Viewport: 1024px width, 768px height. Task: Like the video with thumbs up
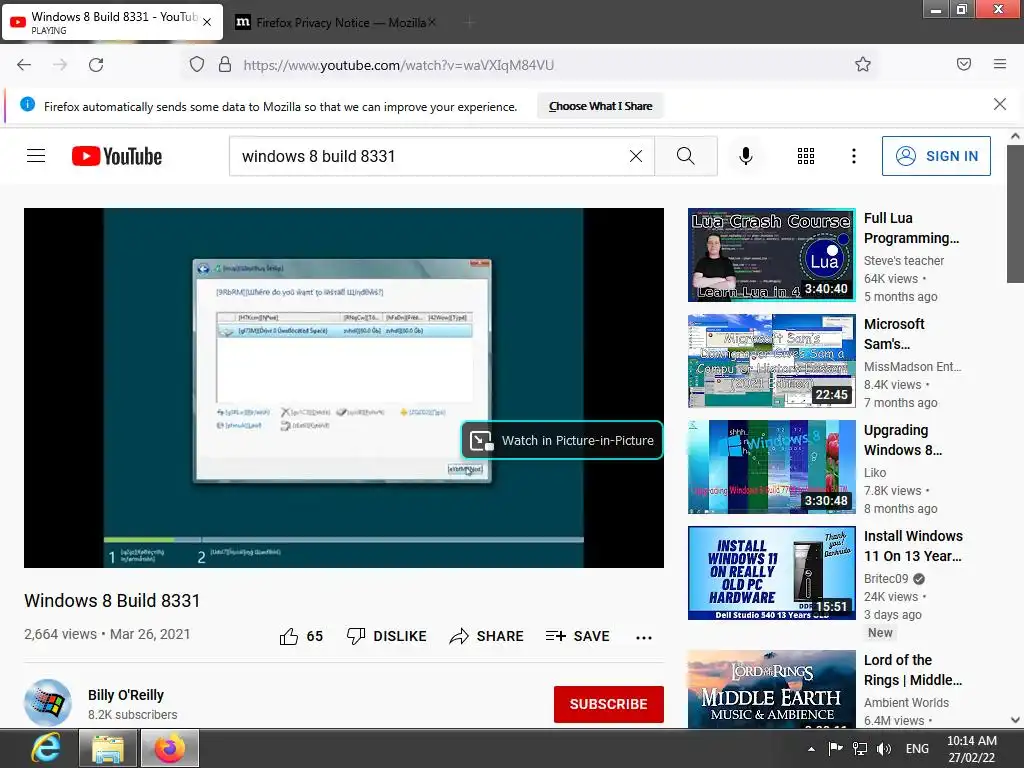[301, 636]
